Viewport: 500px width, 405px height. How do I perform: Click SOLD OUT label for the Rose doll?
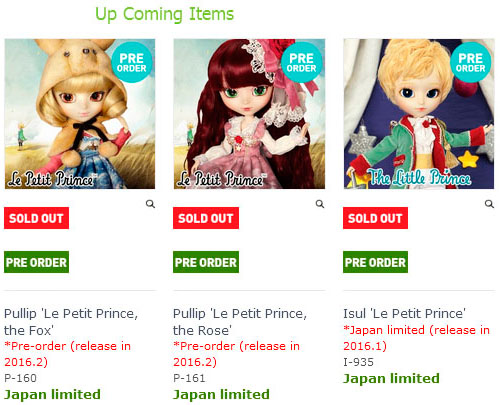pos(206,218)
